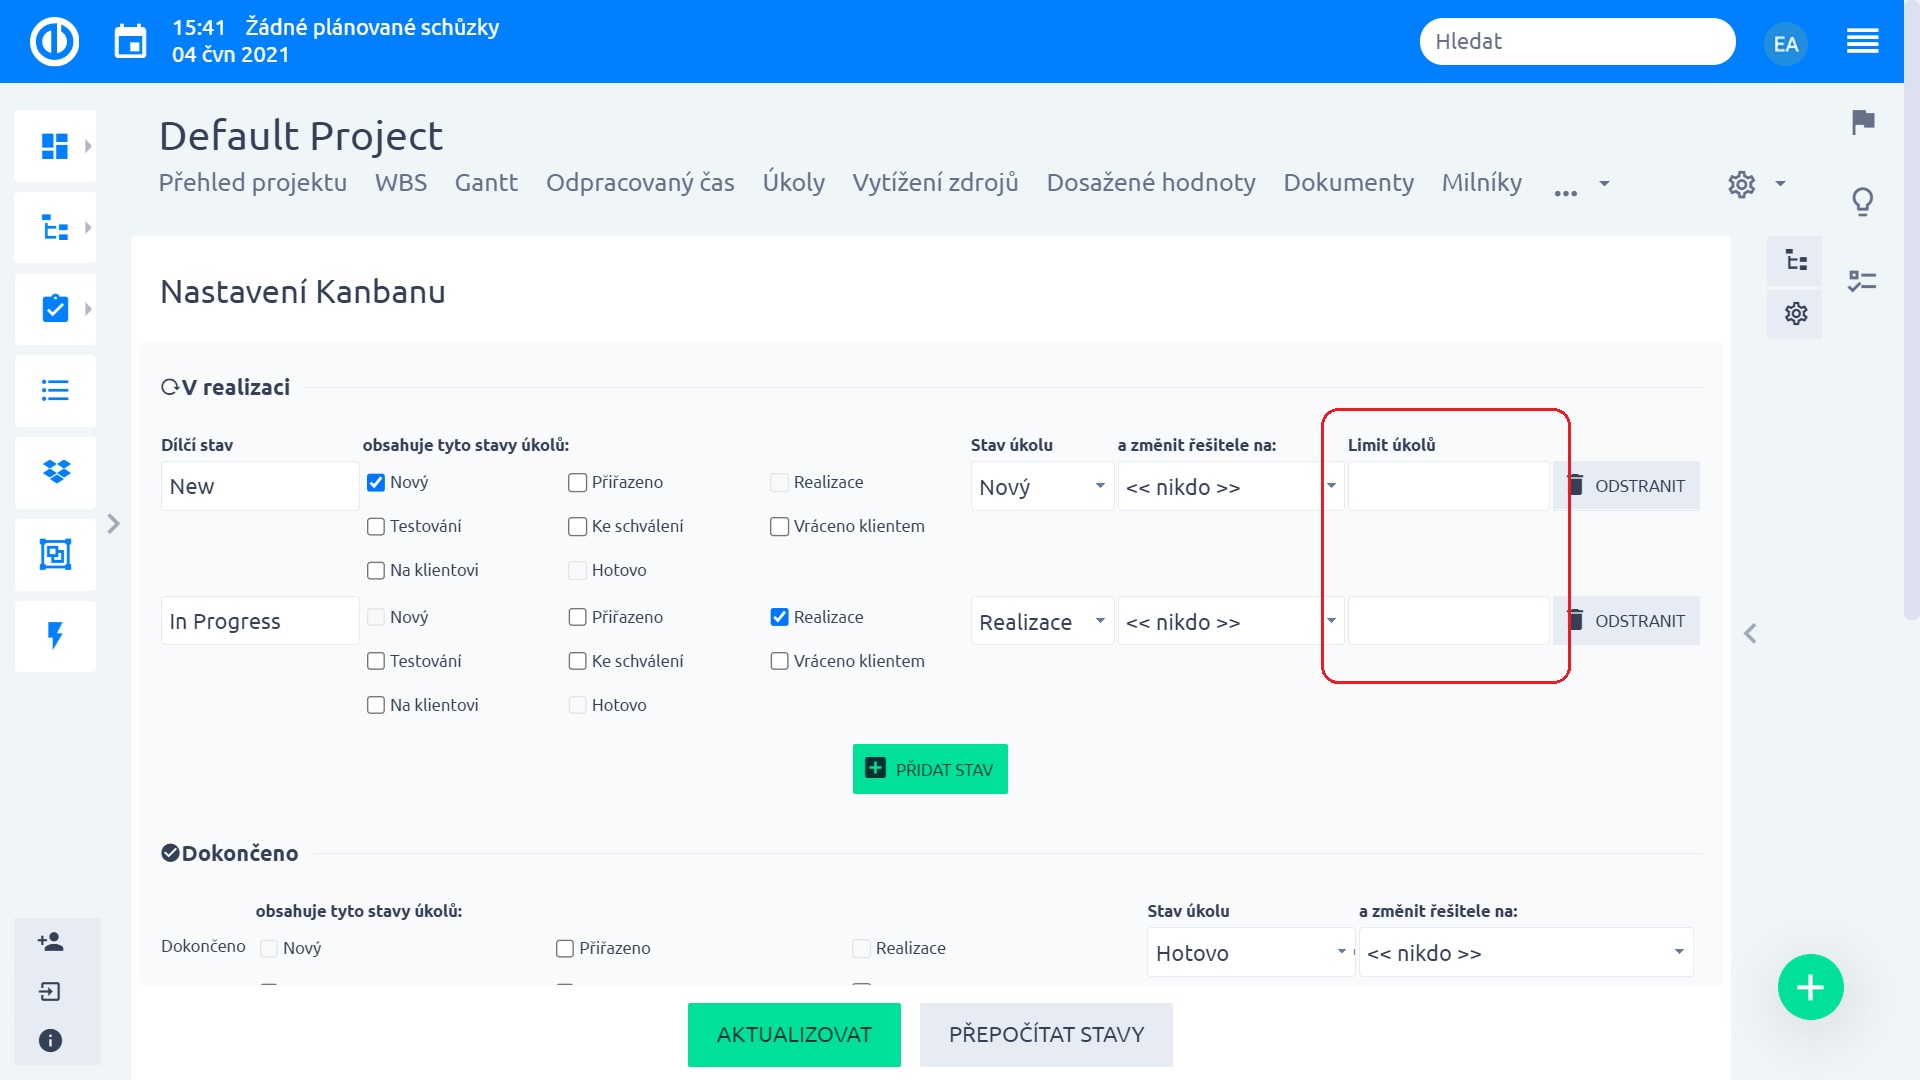Check Přiřazeno in the New row
This screenshot has height=1080, width=1920.
point(577,483)
